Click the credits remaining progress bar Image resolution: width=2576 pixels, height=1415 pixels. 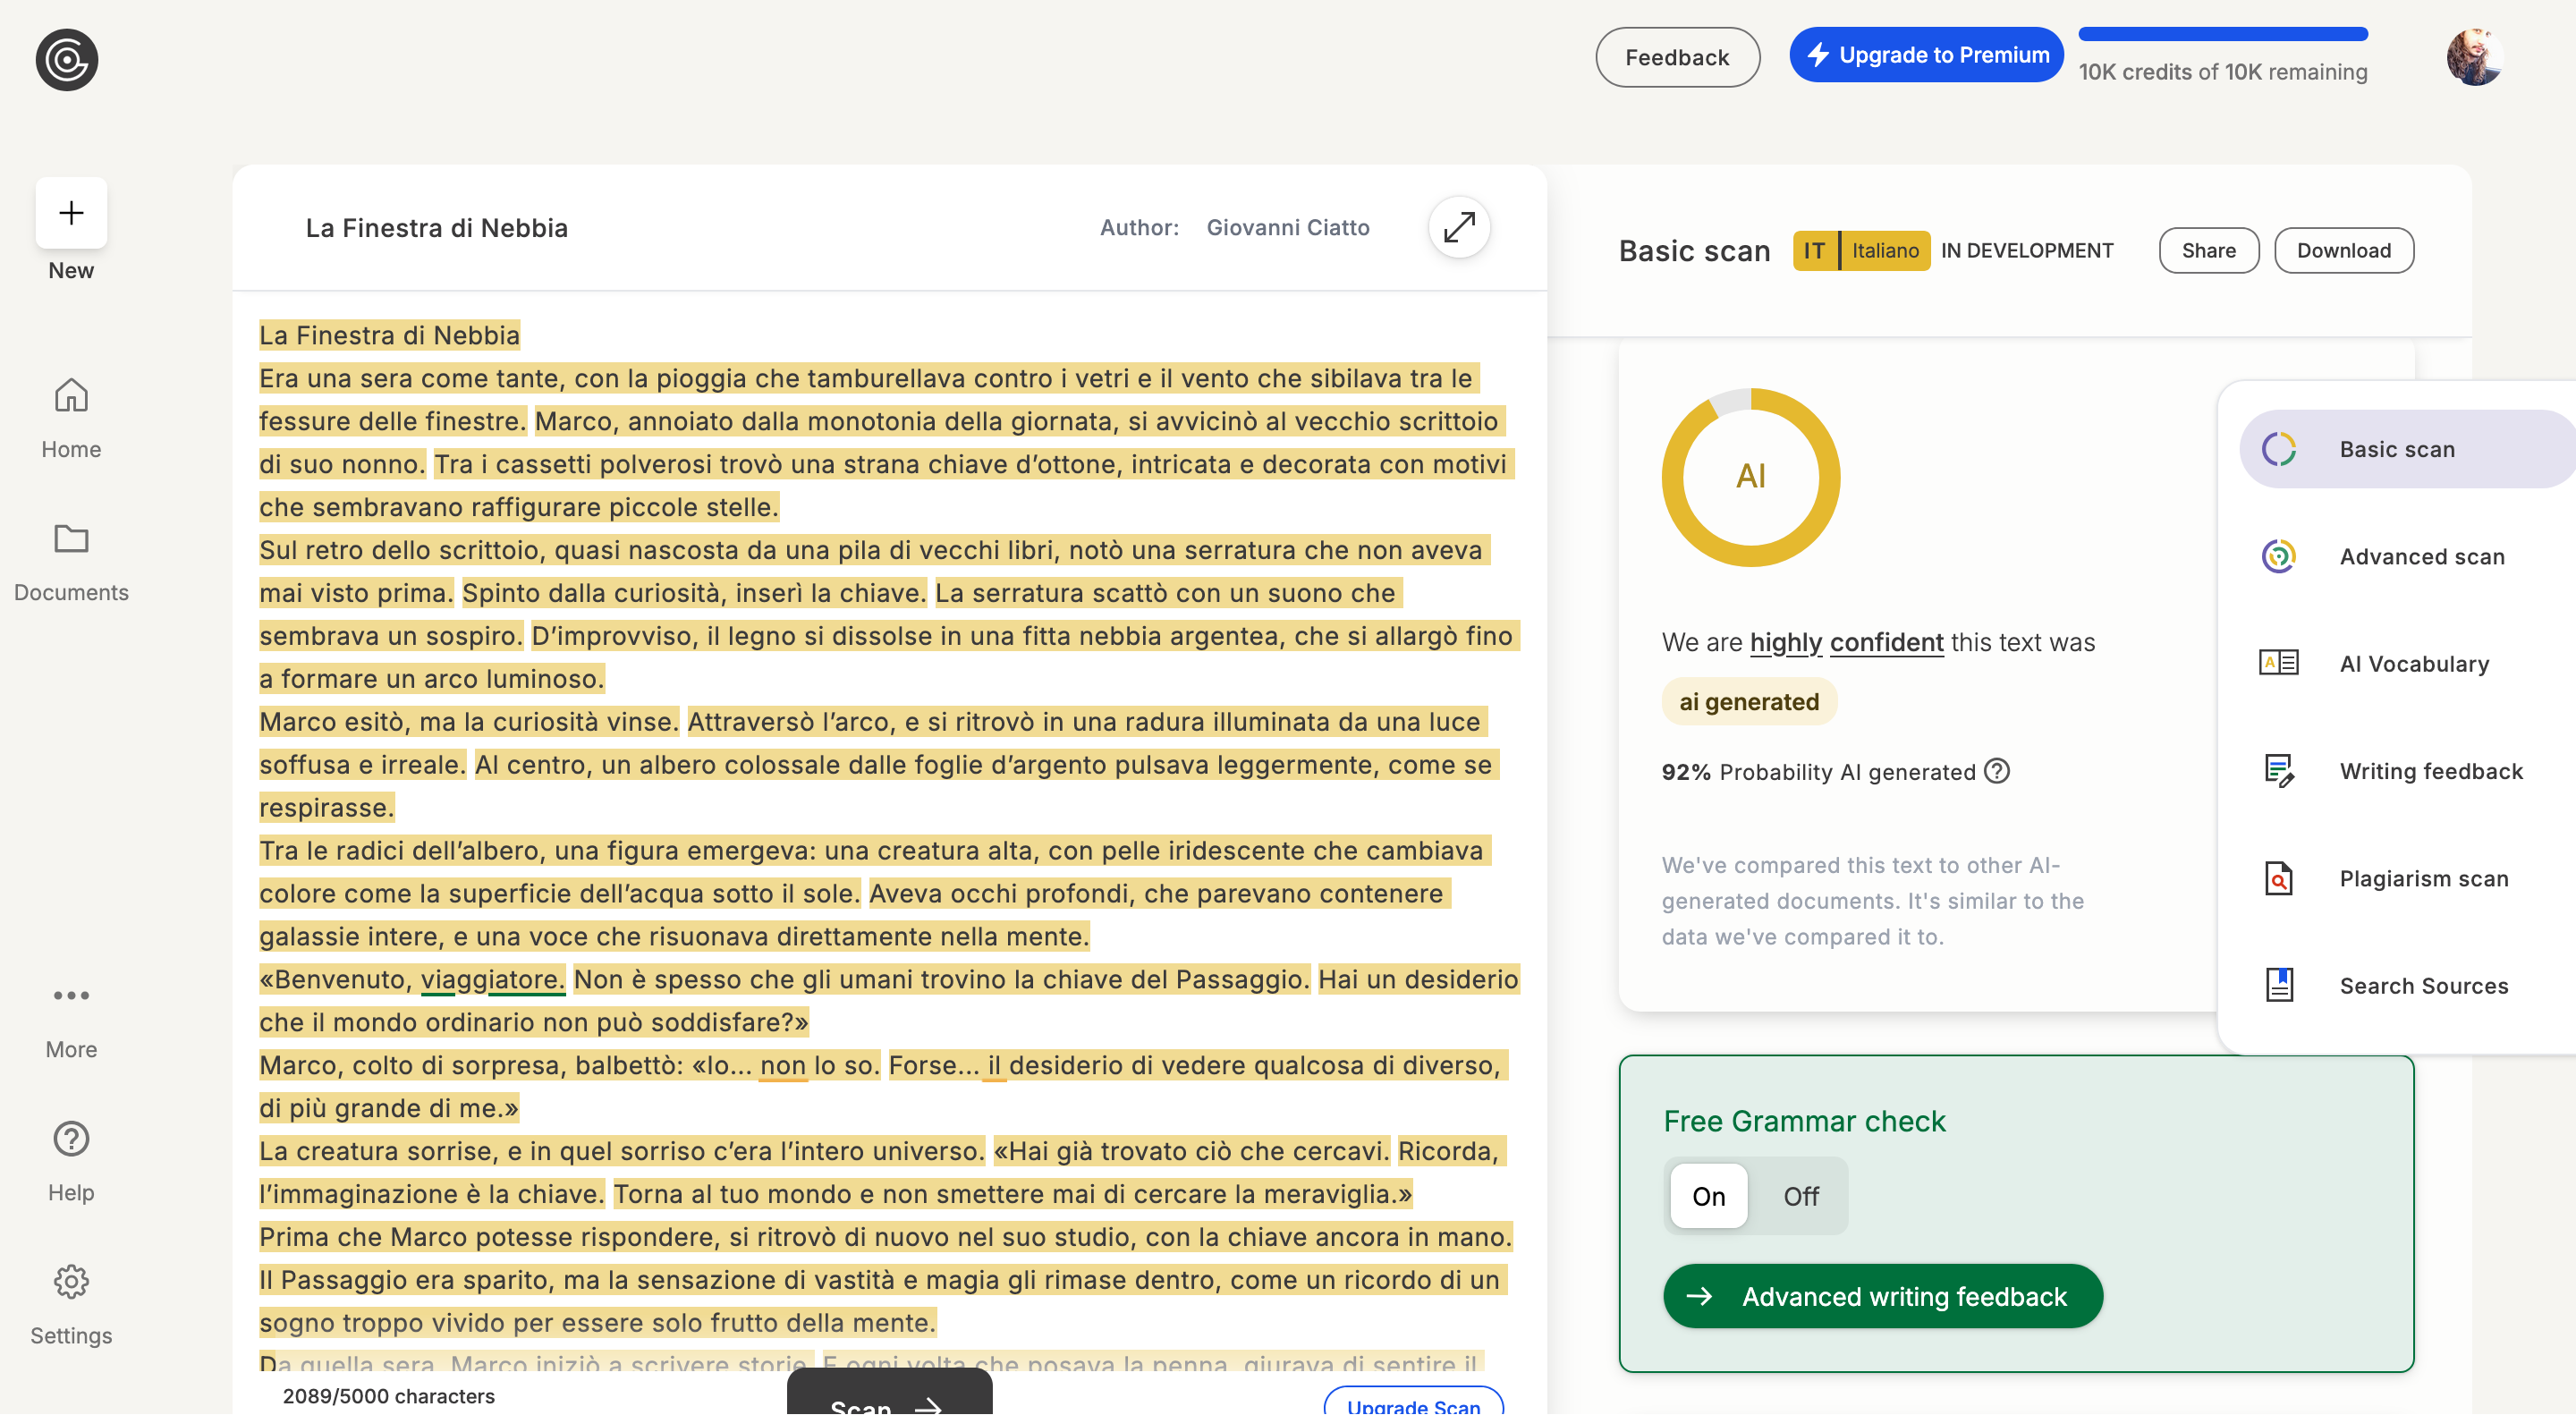tap(2222, 34)
